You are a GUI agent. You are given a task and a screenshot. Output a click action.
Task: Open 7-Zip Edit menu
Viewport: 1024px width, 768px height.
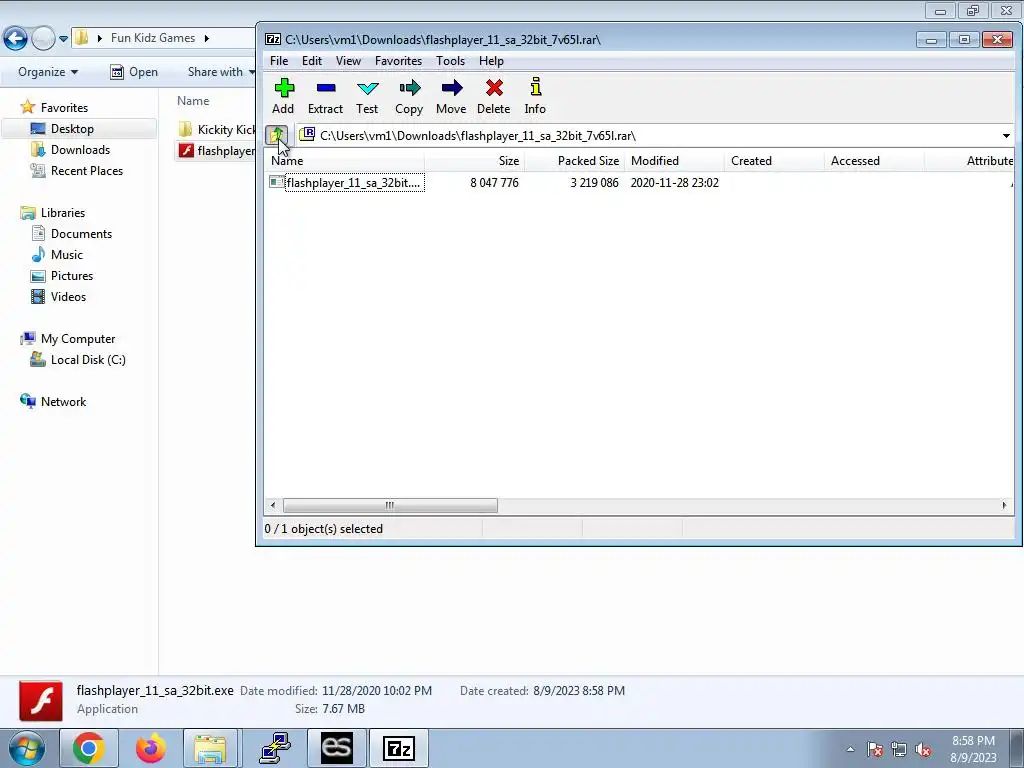pos(312,61)
